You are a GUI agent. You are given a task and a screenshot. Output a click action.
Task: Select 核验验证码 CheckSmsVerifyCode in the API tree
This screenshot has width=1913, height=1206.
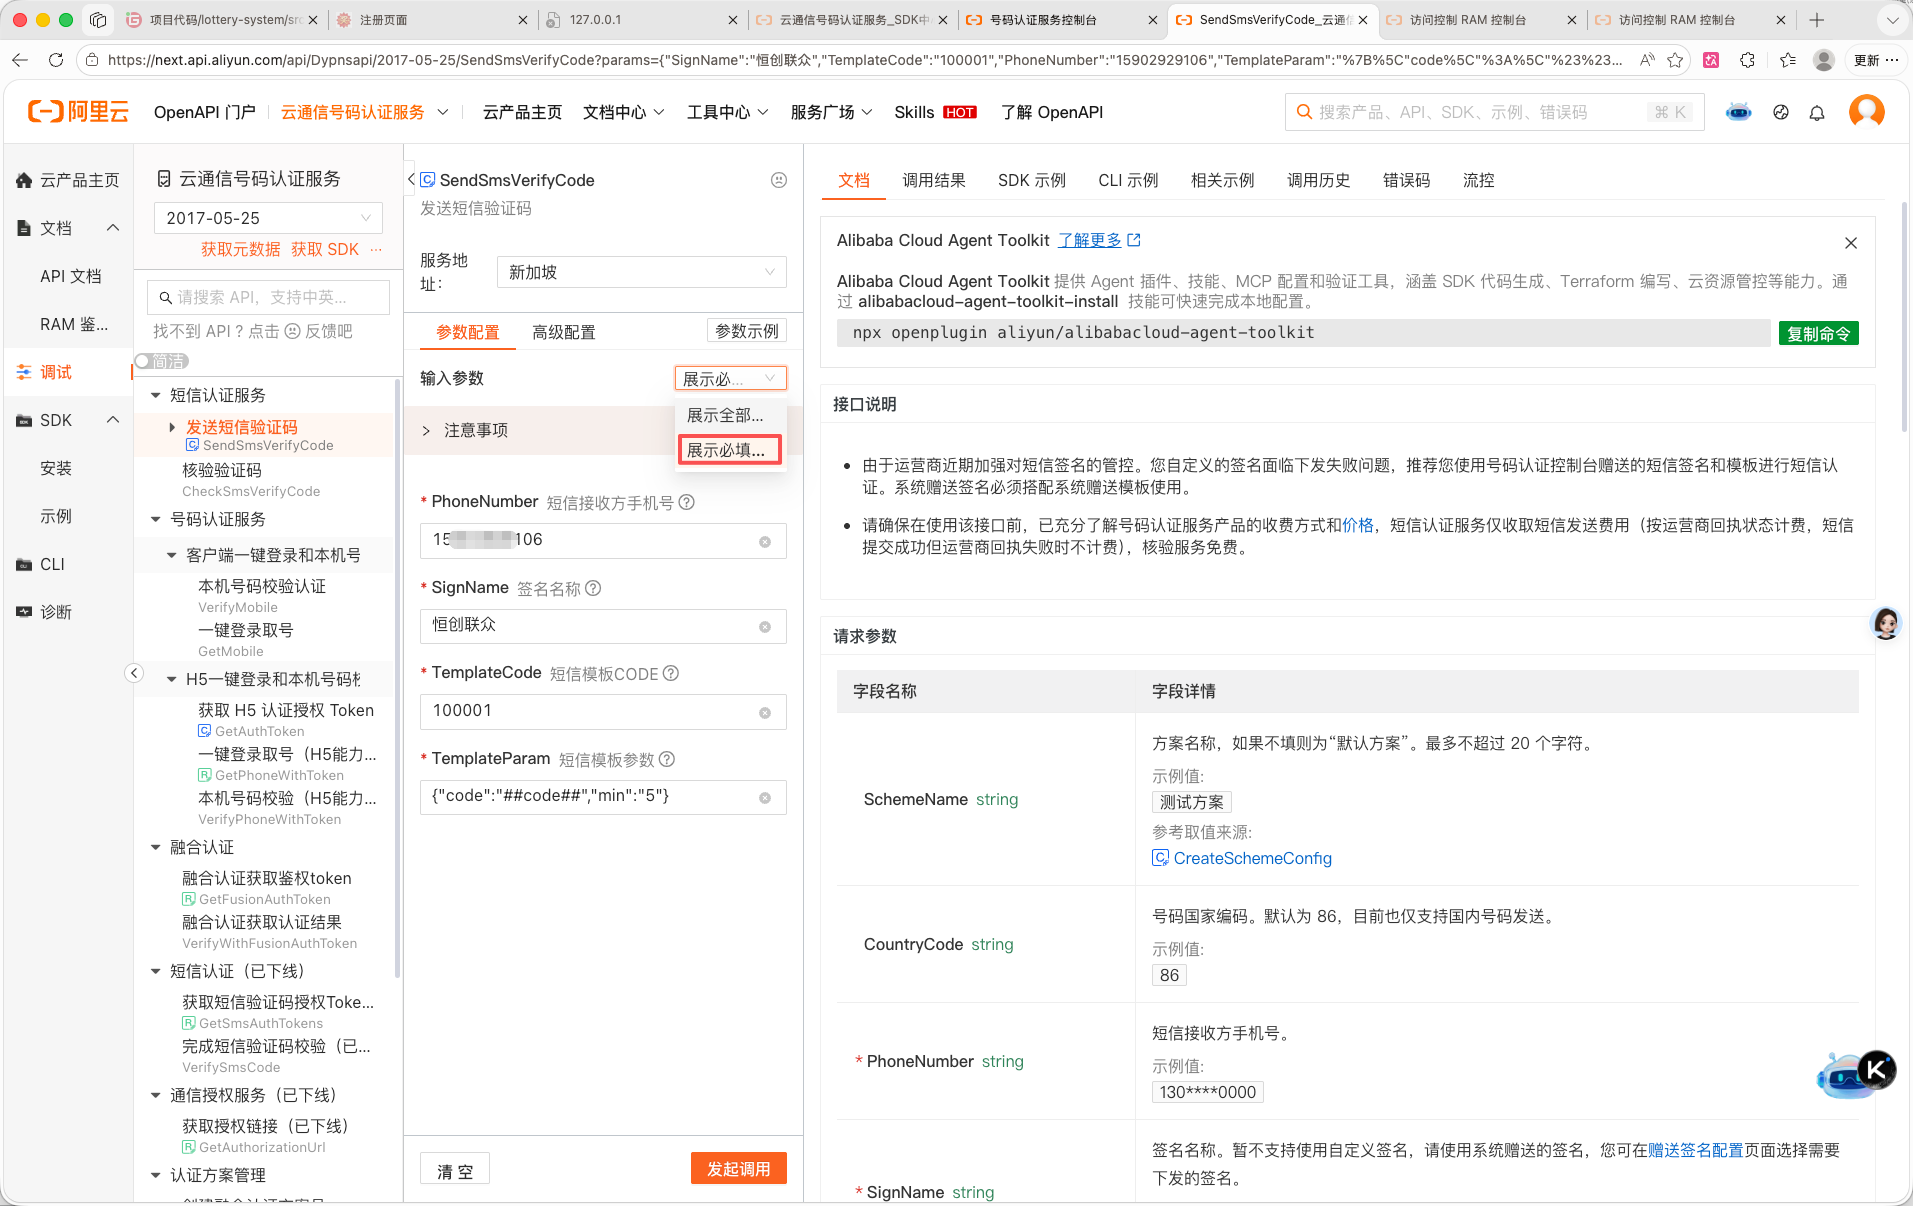point(251,479)
